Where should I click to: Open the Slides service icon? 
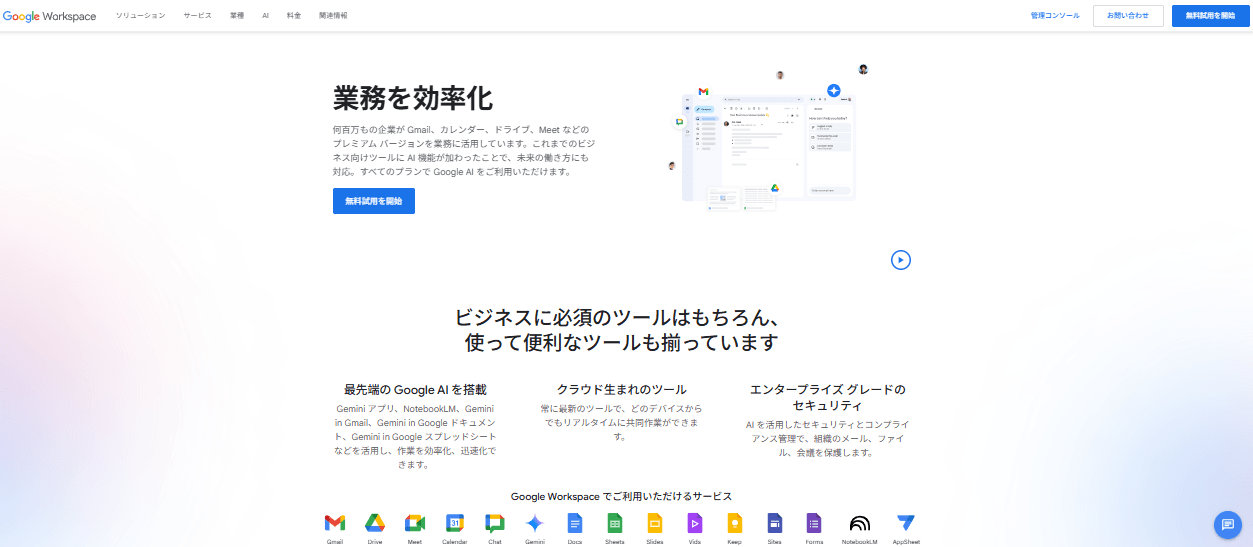(655, 523)
